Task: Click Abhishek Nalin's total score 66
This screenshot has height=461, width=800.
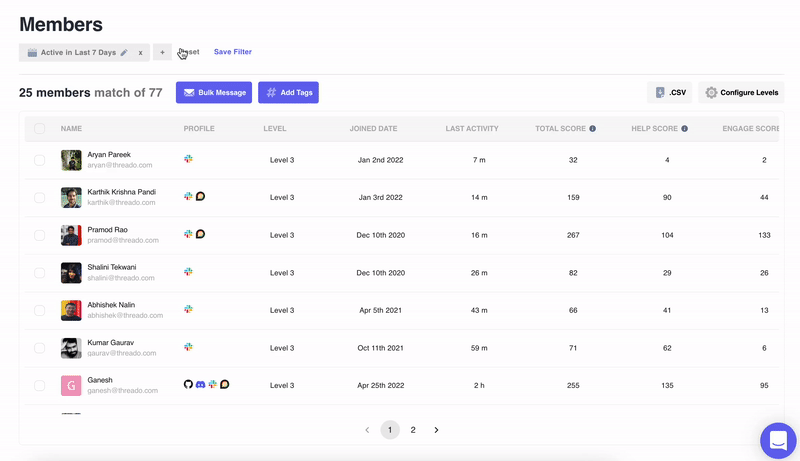Action: point(573,311)
